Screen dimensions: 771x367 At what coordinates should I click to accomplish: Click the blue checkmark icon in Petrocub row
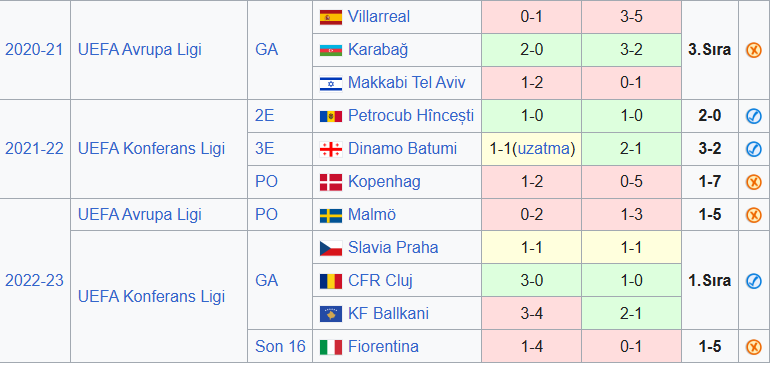(x=754, y=116)
